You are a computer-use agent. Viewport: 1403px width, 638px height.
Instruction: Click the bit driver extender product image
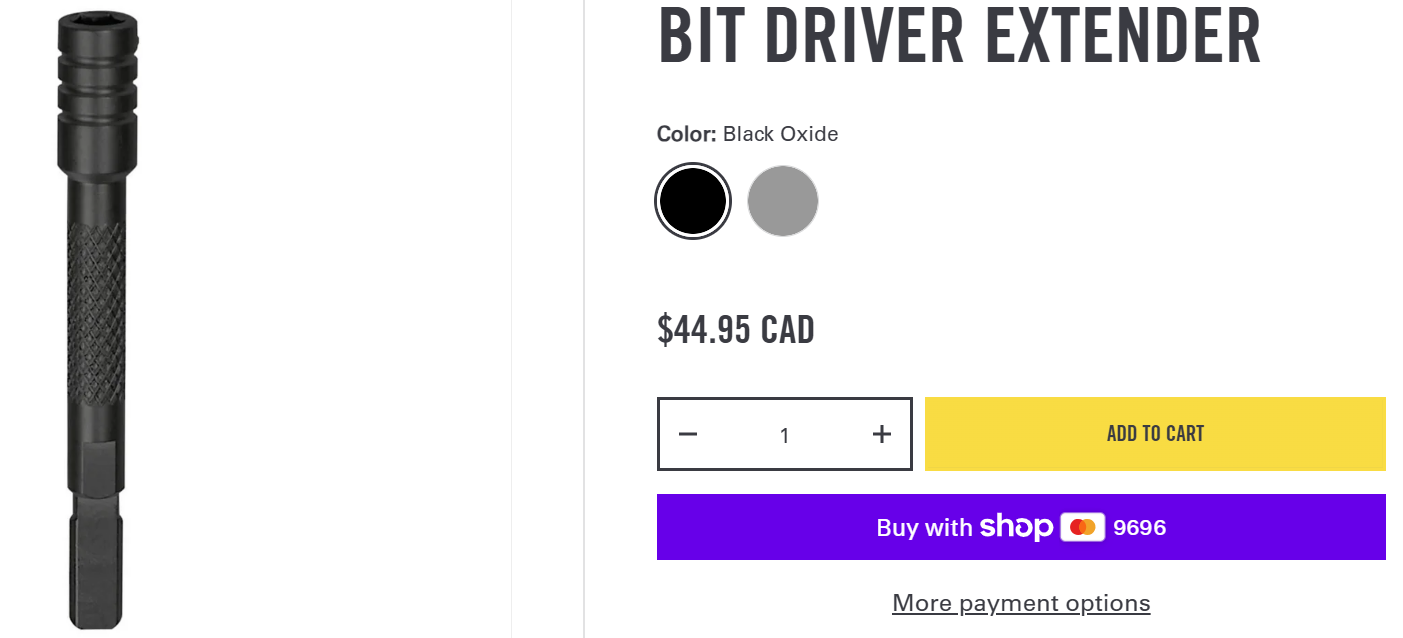97,319
